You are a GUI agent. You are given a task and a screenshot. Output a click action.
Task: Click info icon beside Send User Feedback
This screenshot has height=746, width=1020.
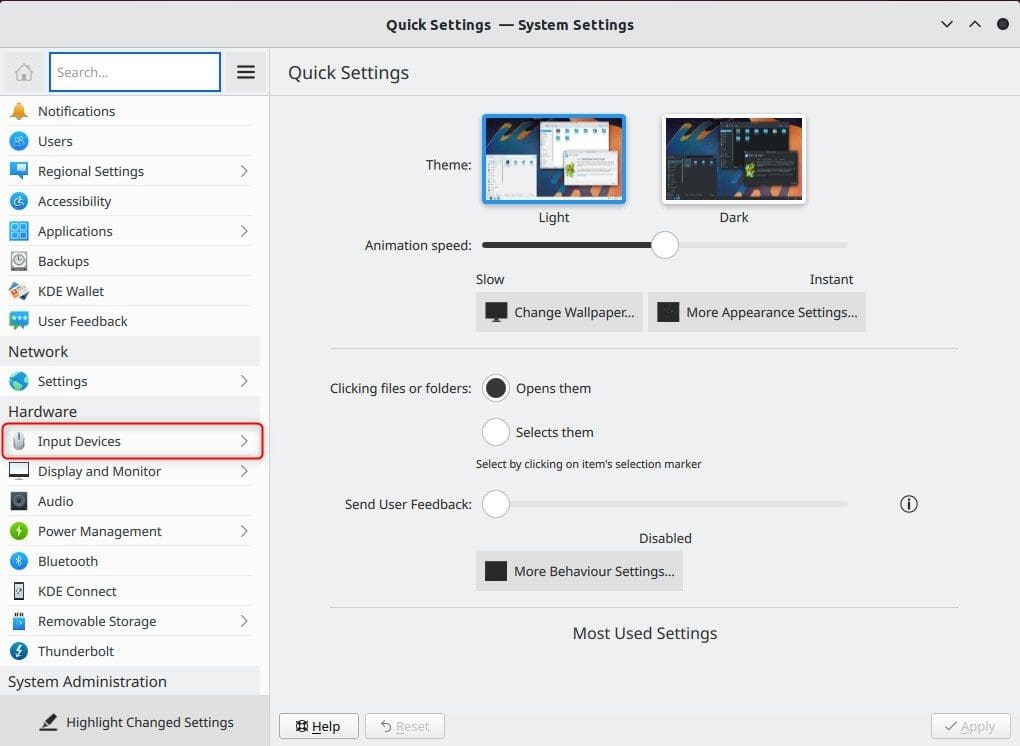click(908, 504)
